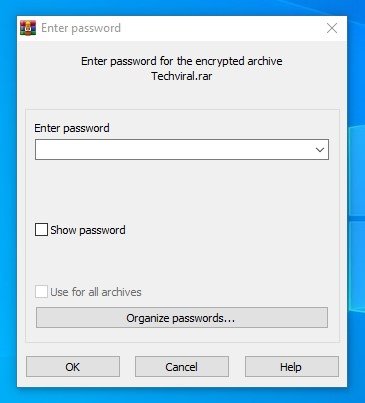Screen dimensions: 365x403
Task: Focus the password text field
Action: click(x=173, y=150)
